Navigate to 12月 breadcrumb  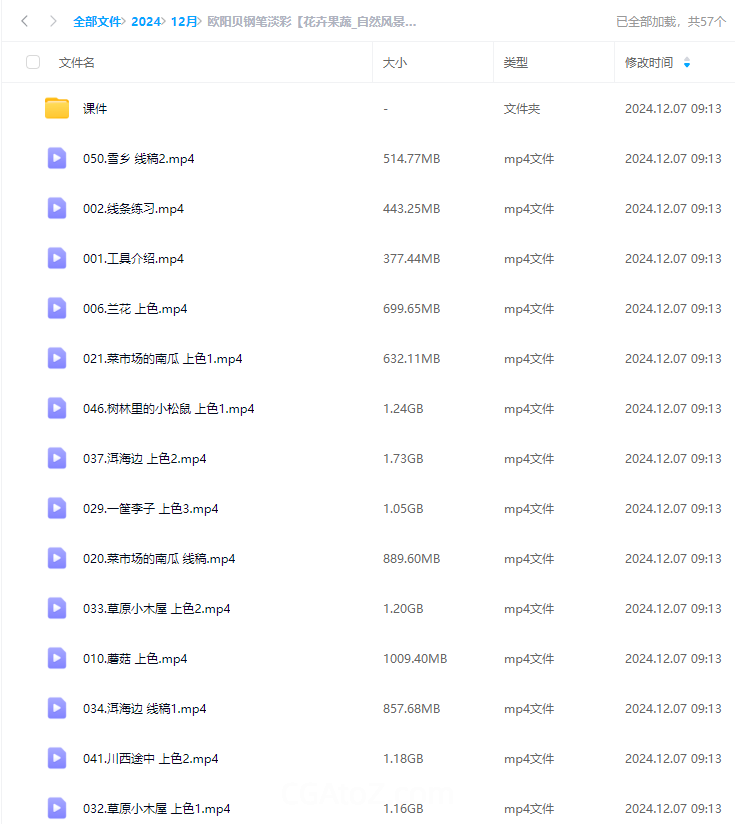[x=184, y=22]
